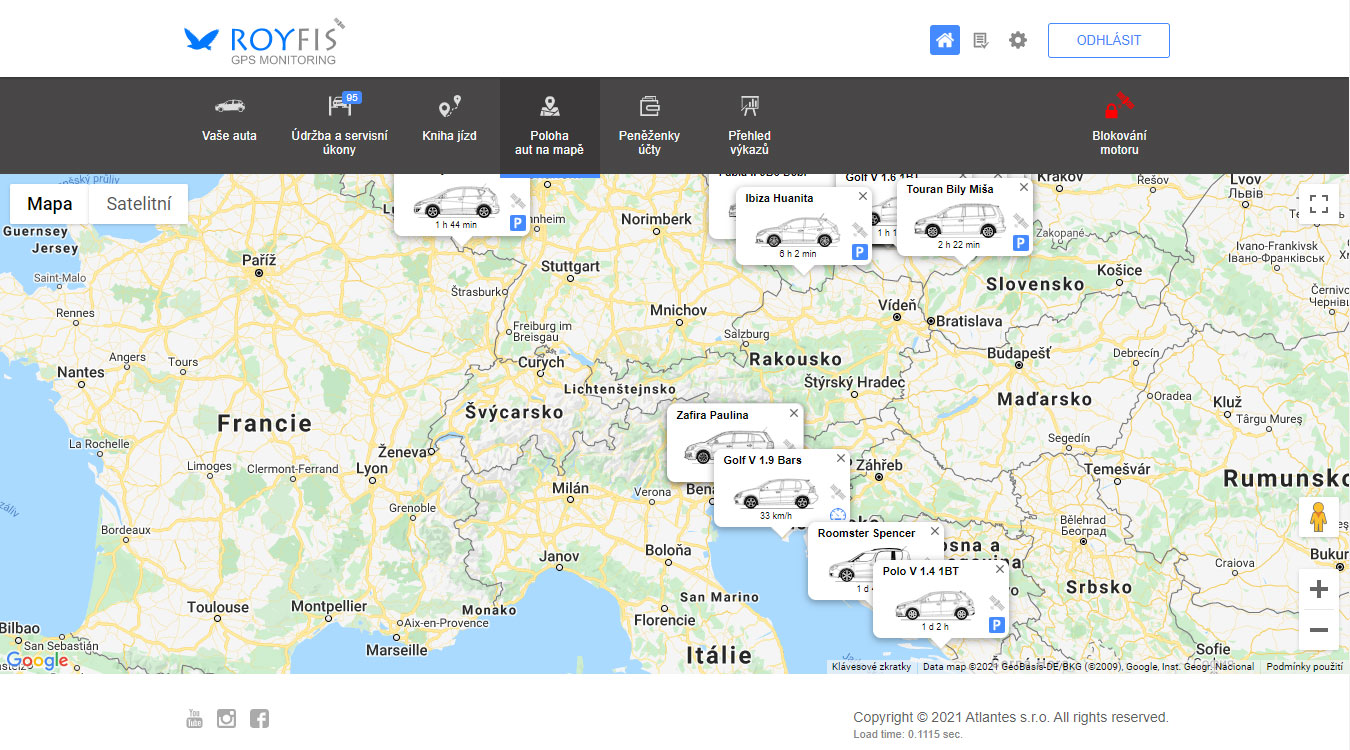1350x750 pixels.
Task: Close the Touran Bily Miša popup
Action: [x=1023, y=187]
